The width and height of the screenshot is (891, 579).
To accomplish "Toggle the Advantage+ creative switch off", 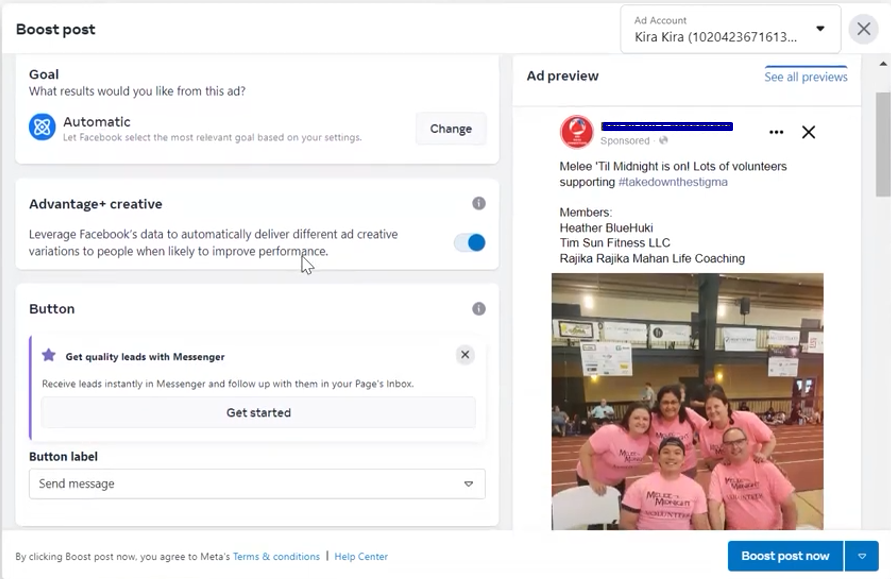I will (469, 243).
